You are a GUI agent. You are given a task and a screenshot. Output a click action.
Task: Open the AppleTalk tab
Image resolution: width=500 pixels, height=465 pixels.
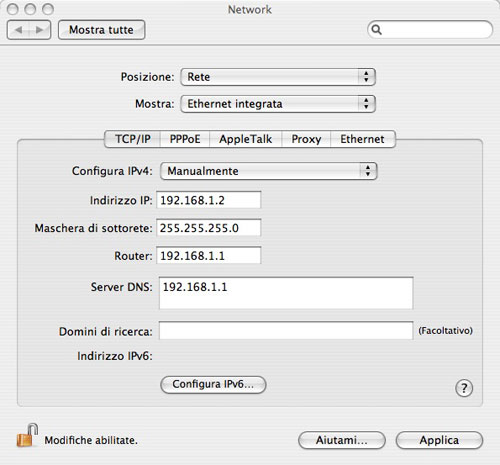pyautogui.click(x=246, y=139)
